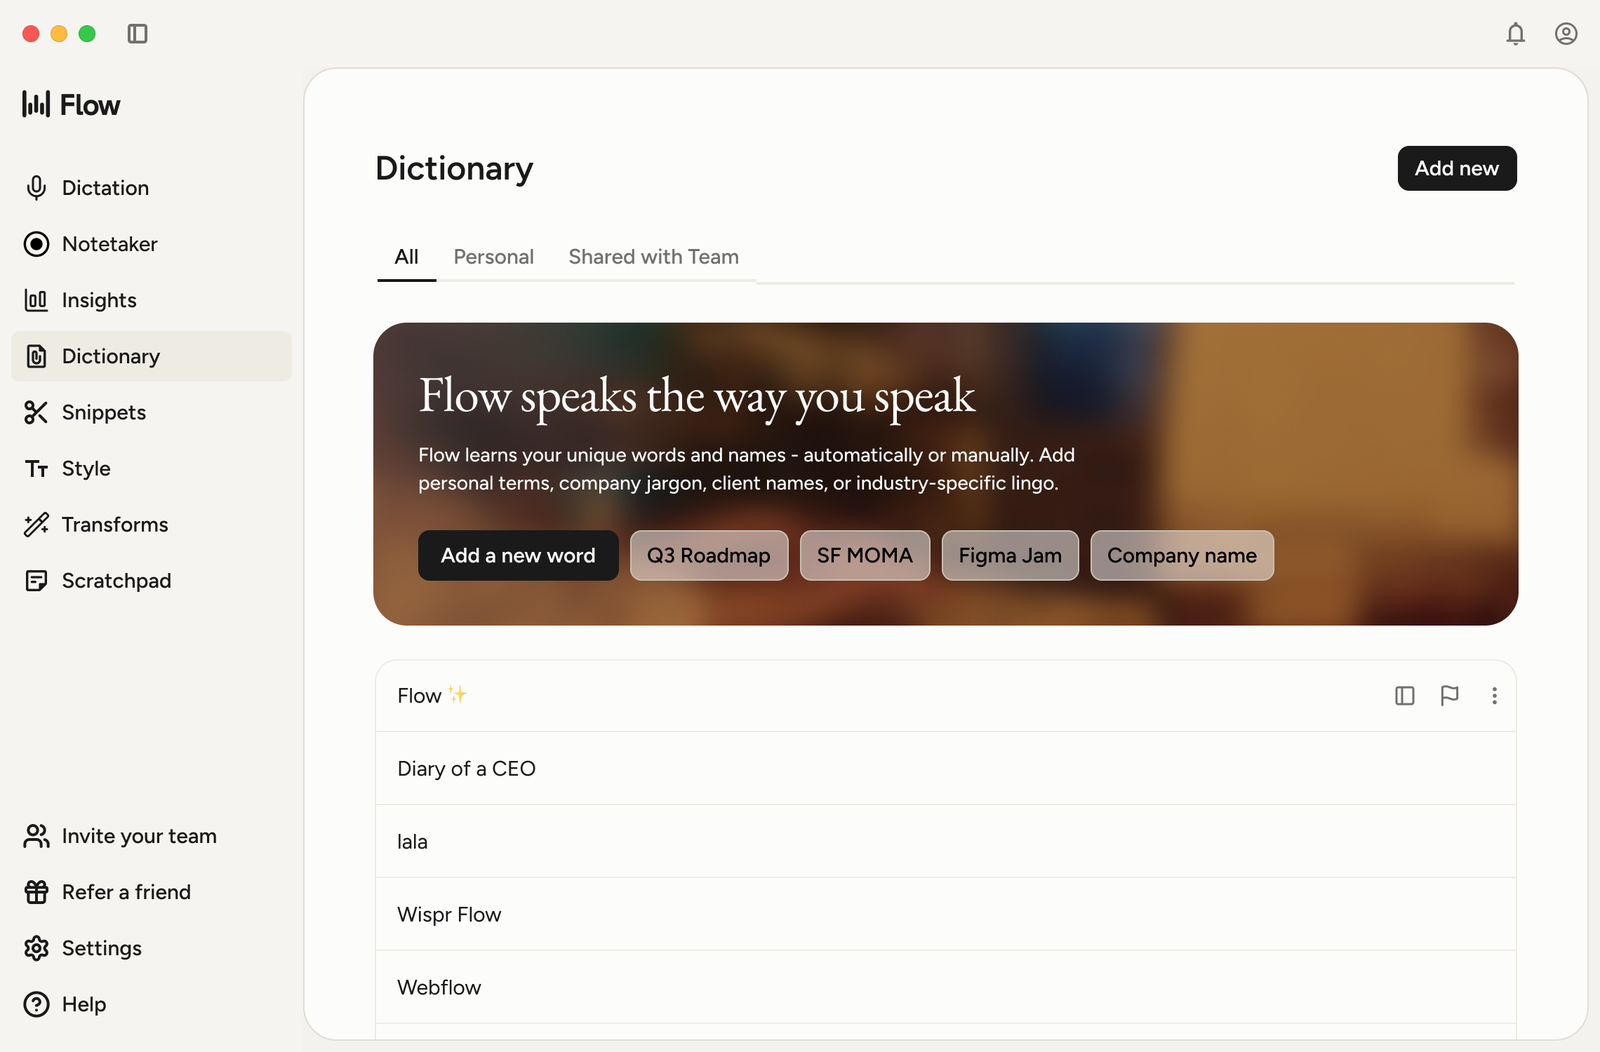
Task: Open Notetaker in the sidebar
Action: 152,244
